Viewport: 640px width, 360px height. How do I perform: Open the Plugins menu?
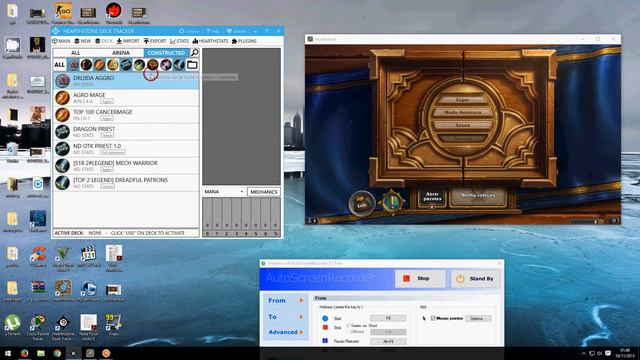pyautogui.click(x=244, y=41)
